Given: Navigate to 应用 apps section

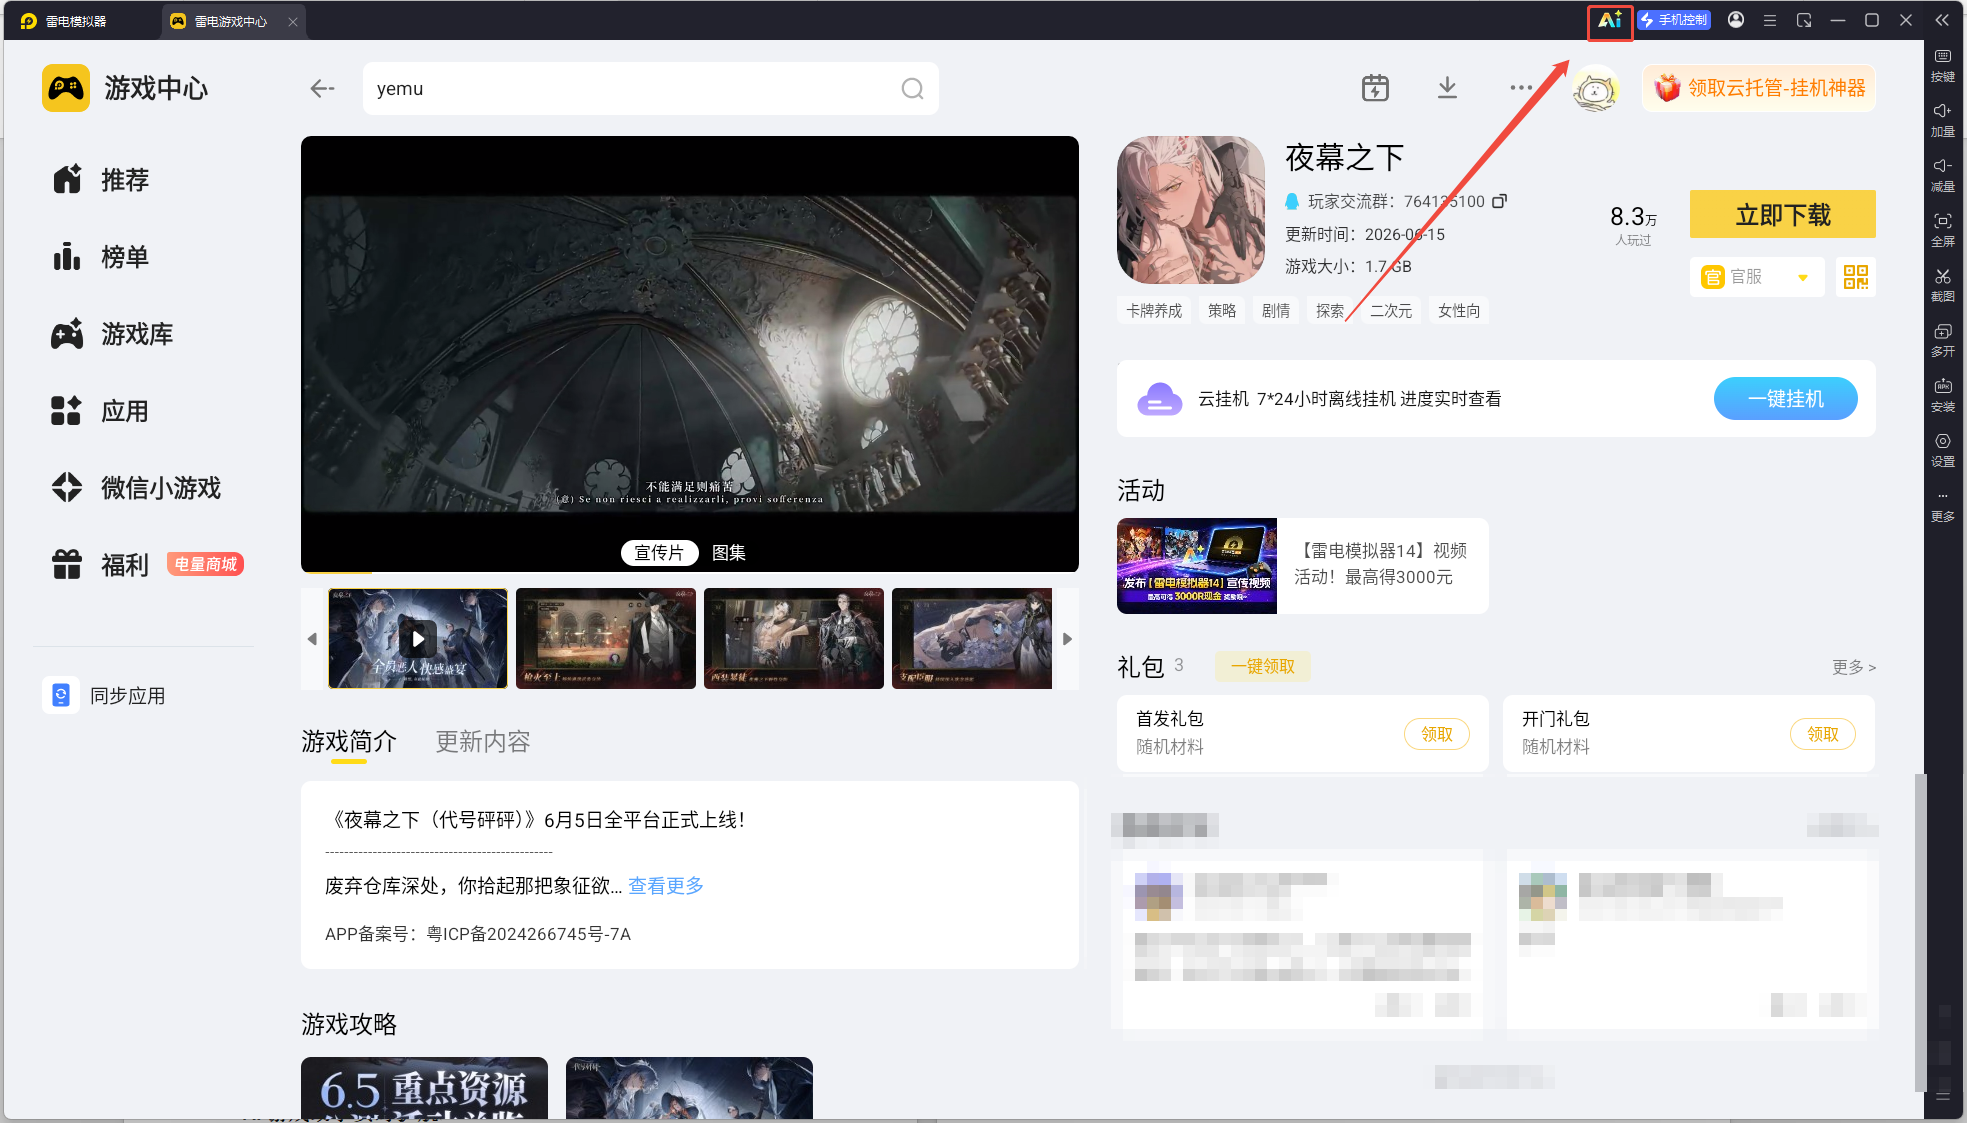Looking at the screenshot, I should tap(100, 411).
